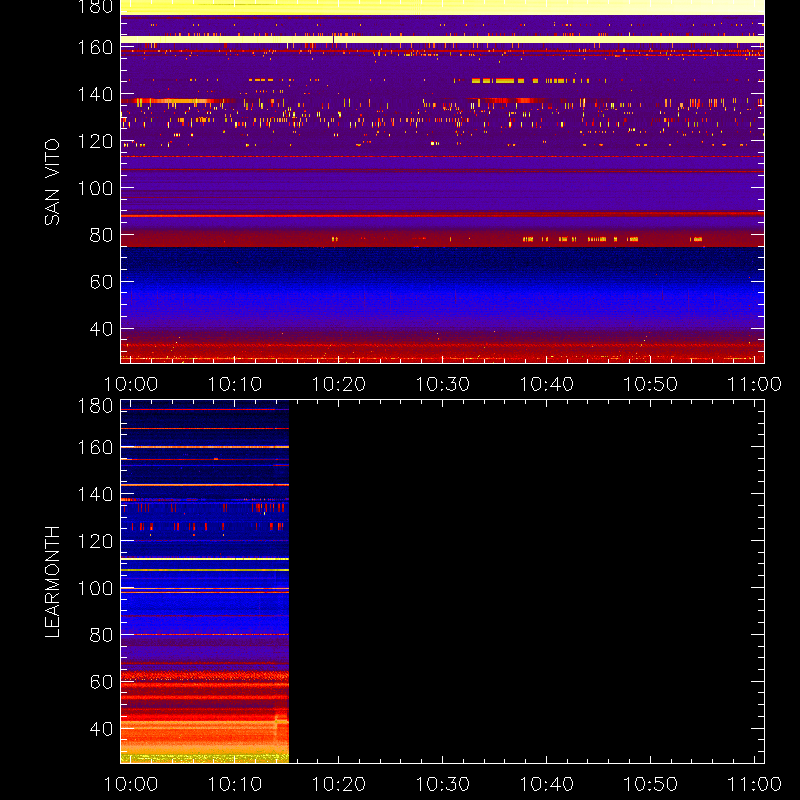800x800 pixels.
Task: Choose the 10:50 time label under Learmonth plot
Action: [x=651, y=784]
